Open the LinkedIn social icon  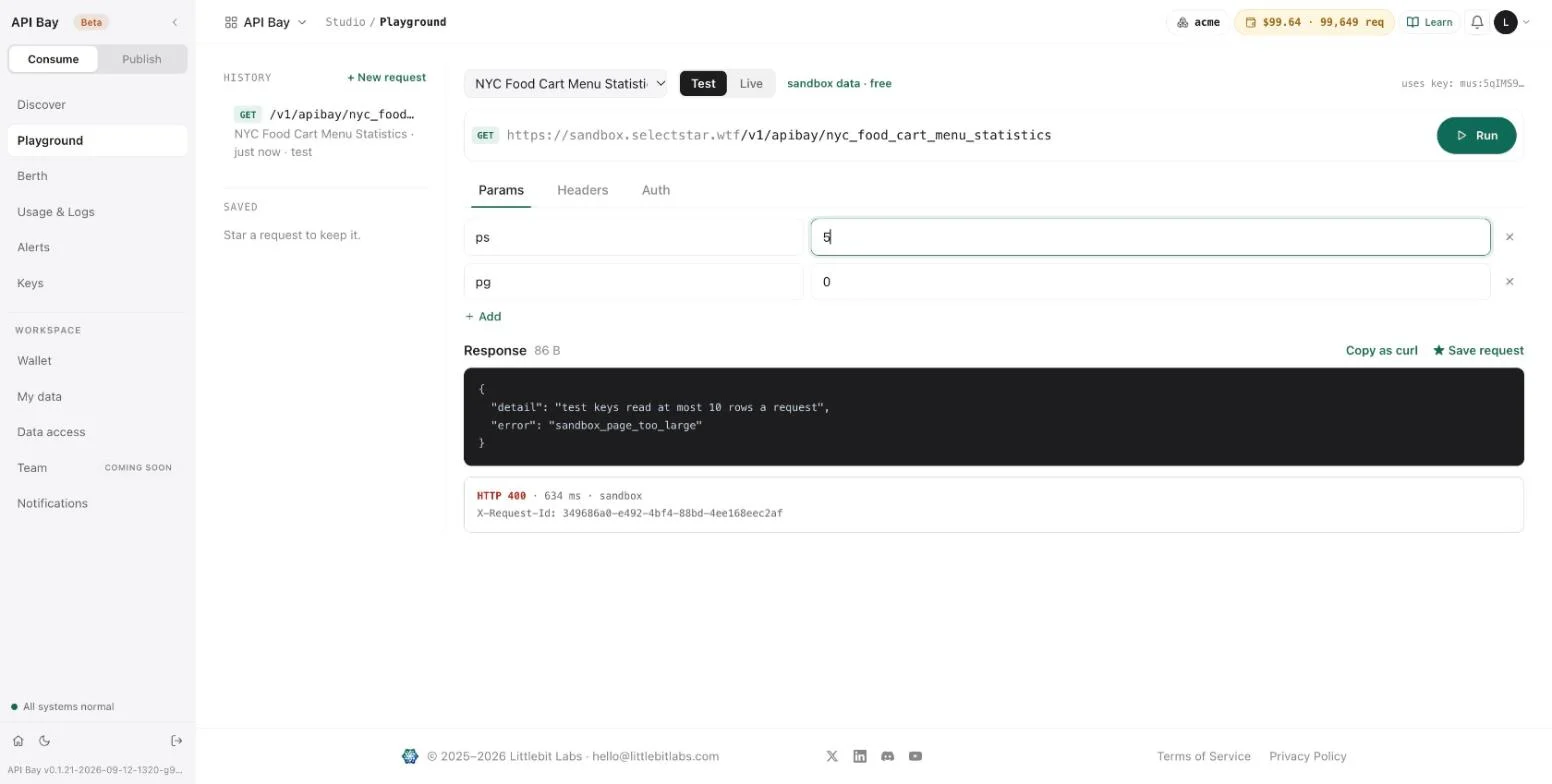pos(860,756)
